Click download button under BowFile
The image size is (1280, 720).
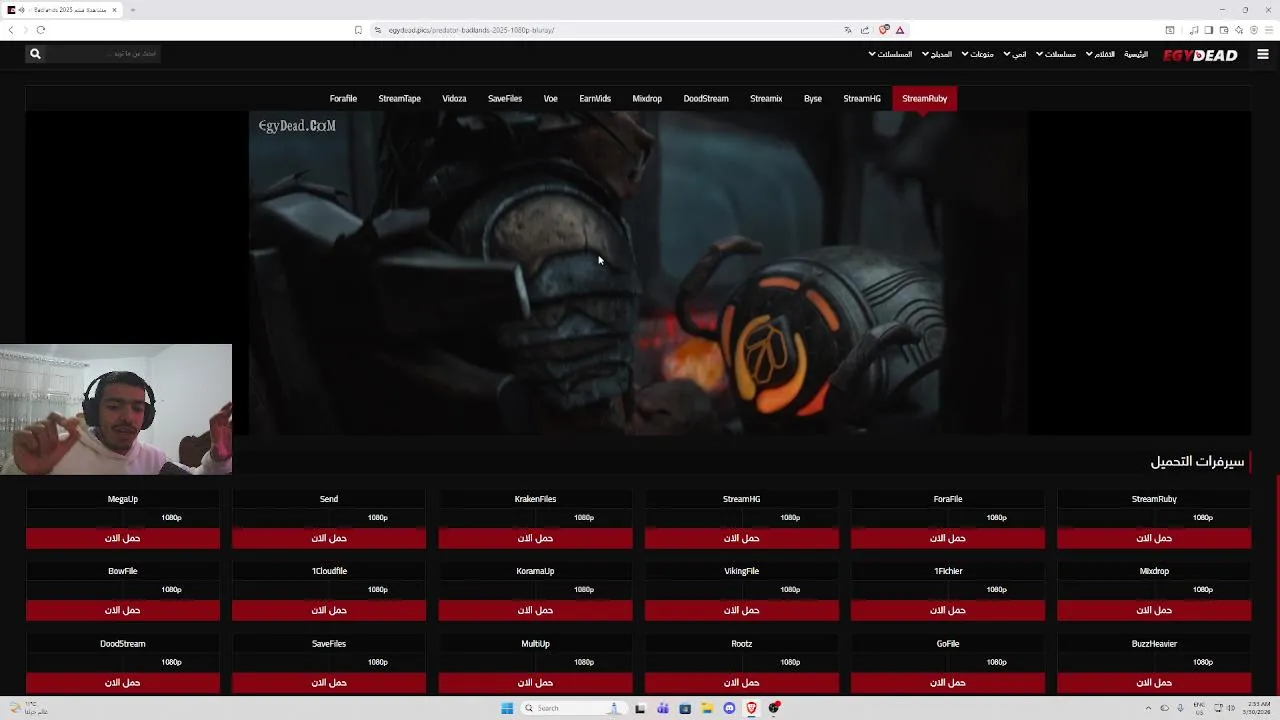123,610
